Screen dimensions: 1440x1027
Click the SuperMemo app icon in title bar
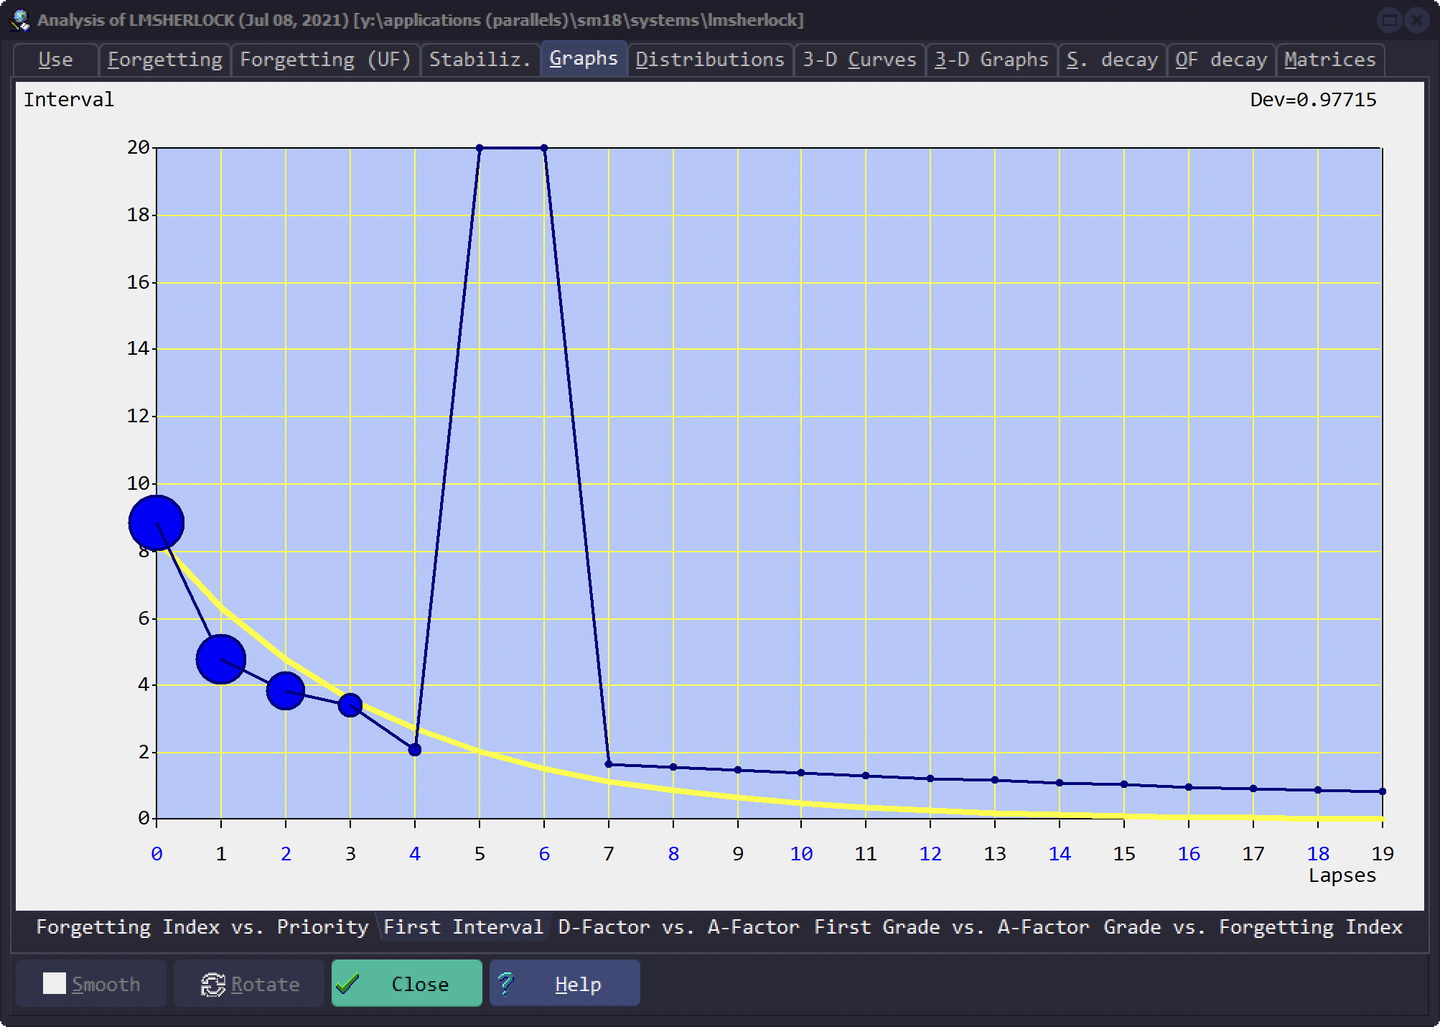pos(20,20)
